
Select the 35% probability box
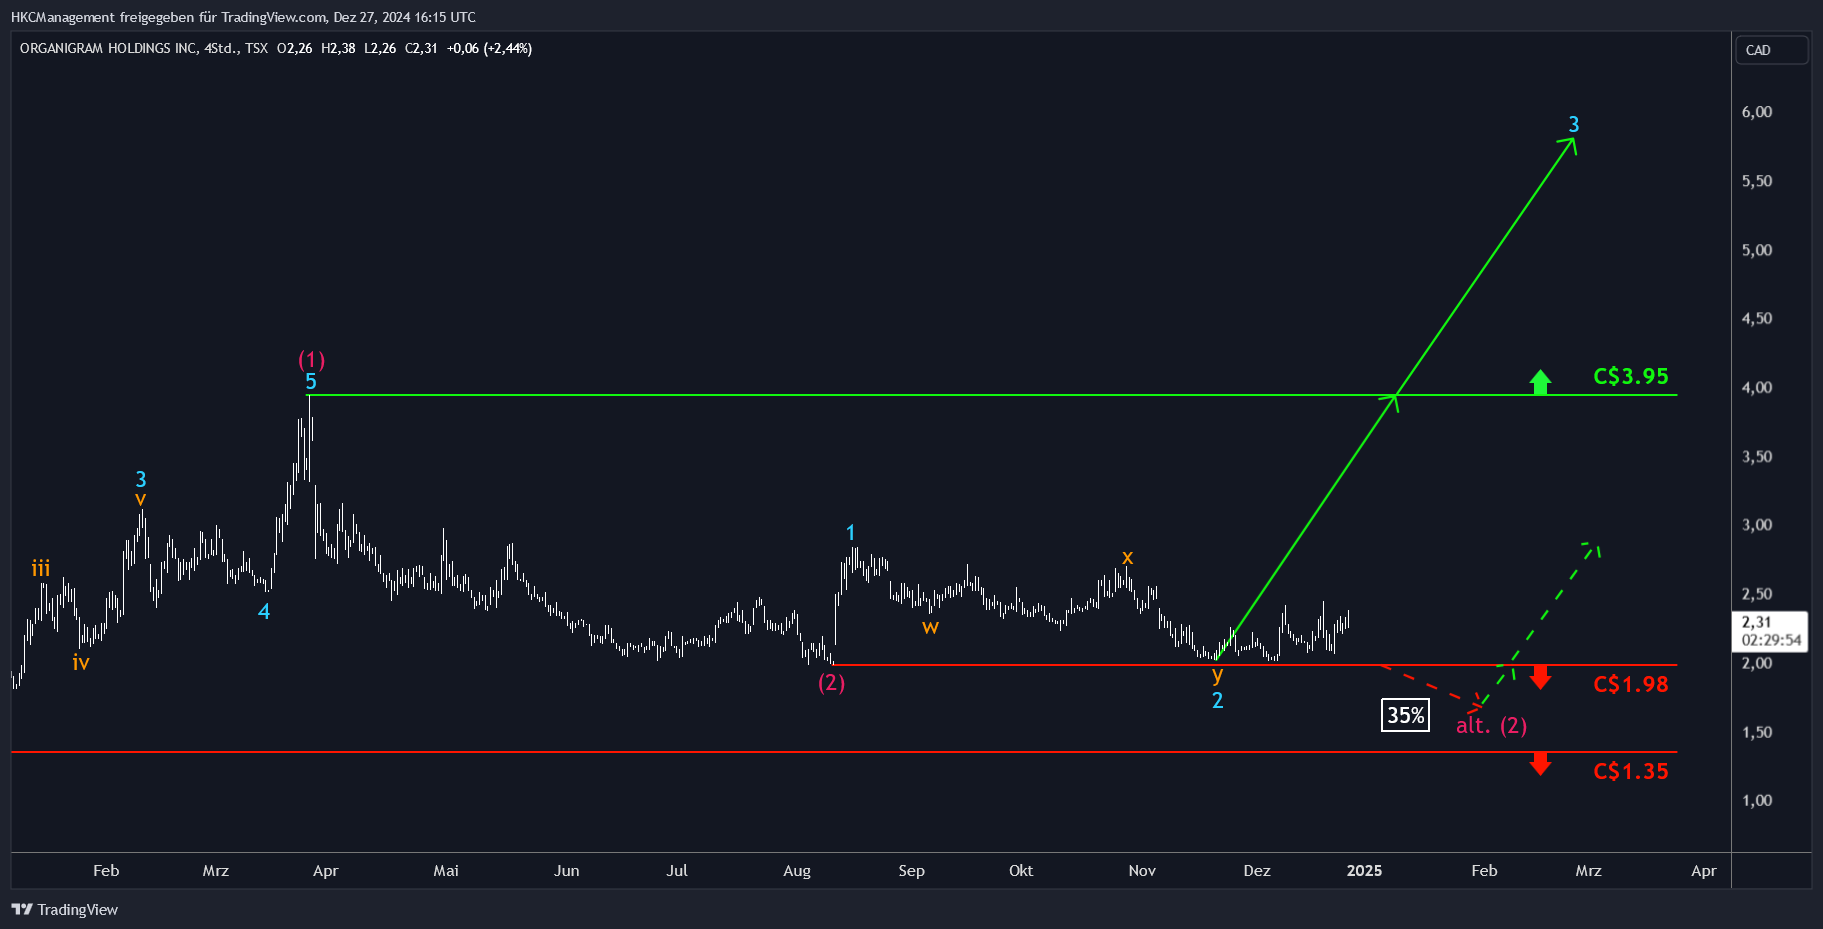coord(1405,715)
